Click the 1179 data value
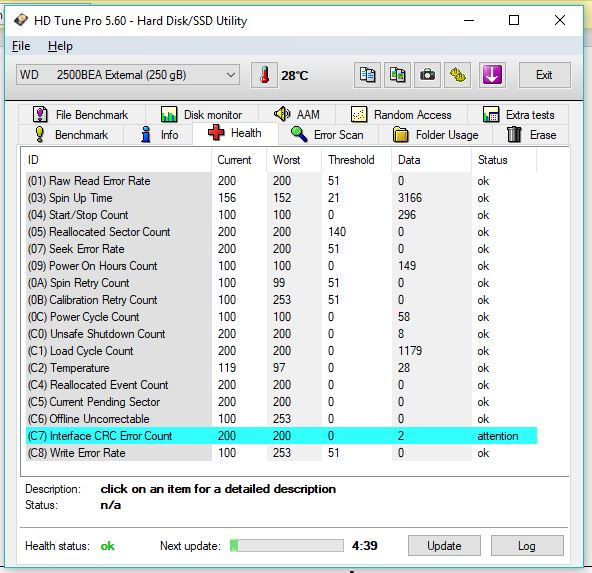 coord(410,351)
